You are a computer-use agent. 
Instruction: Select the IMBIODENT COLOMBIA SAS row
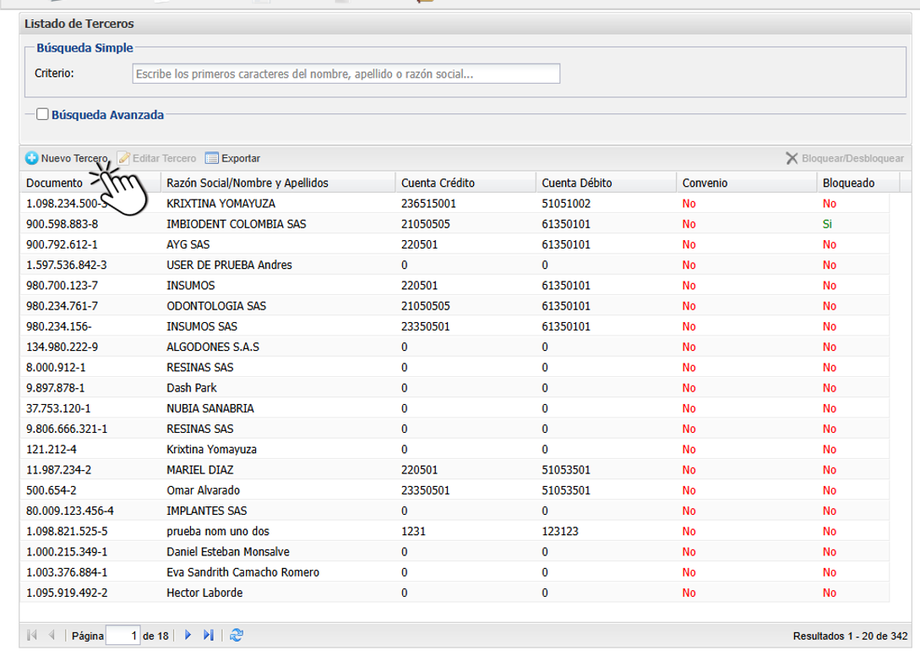[455, 224]
